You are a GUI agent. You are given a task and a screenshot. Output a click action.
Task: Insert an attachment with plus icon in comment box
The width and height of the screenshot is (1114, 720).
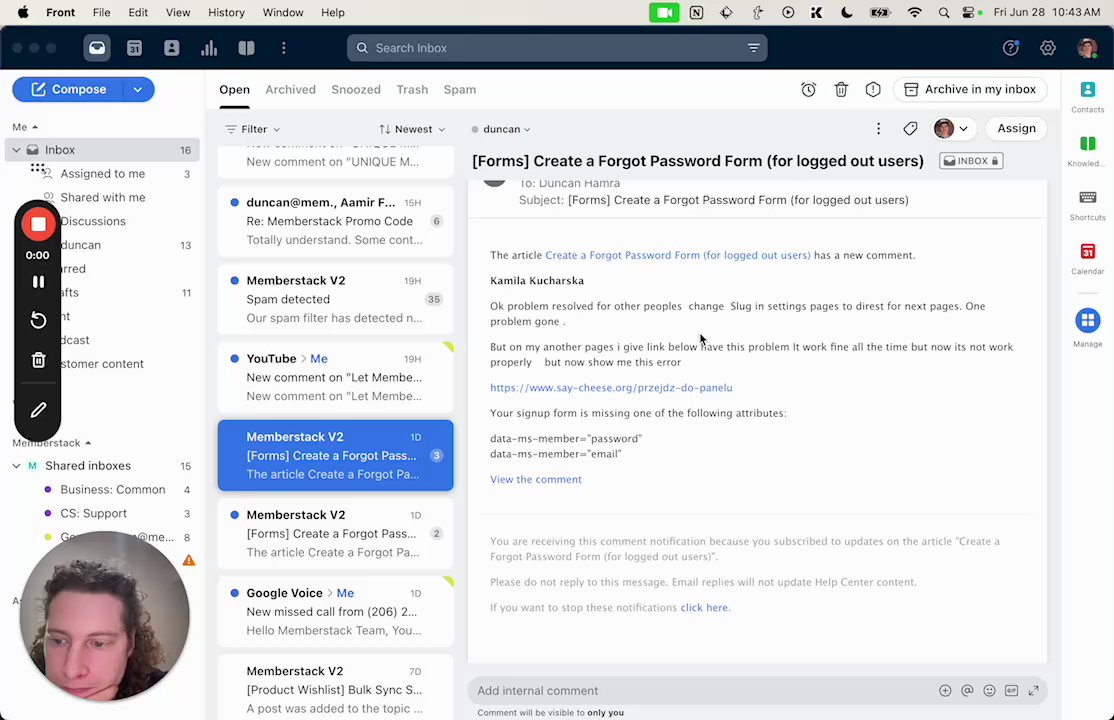point(945,690)
